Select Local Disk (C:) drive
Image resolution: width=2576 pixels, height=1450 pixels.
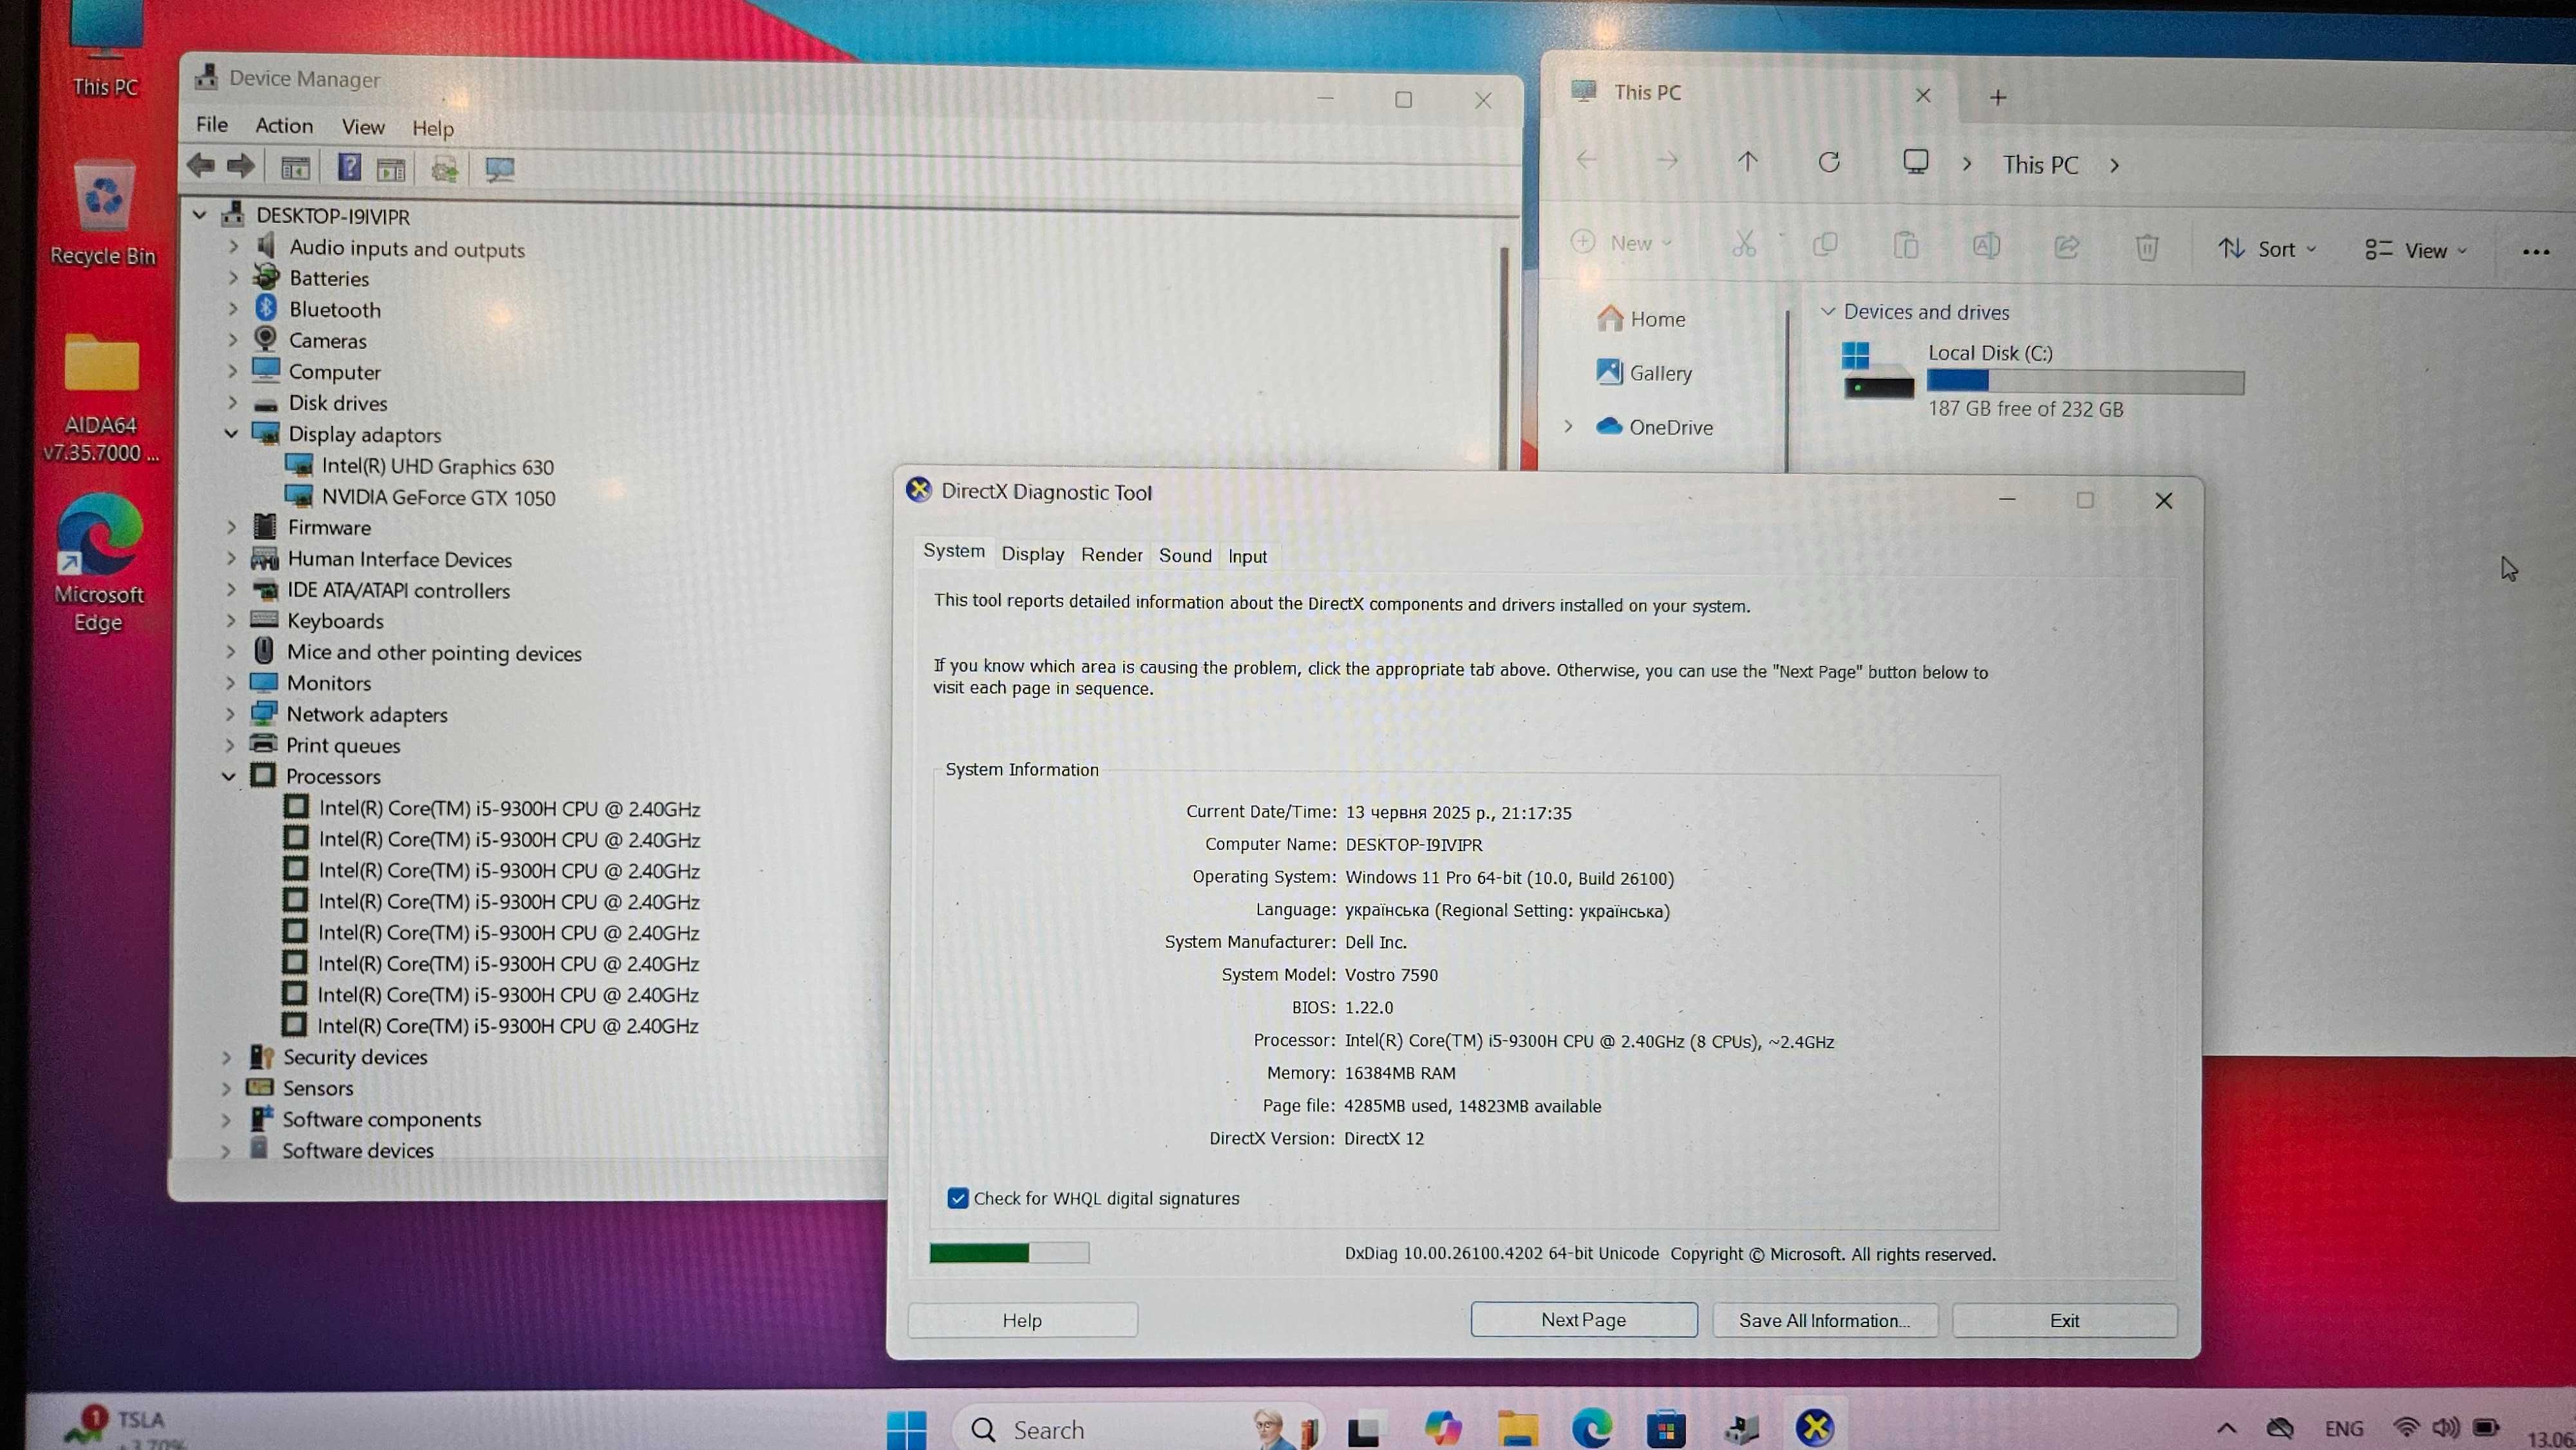click(x=2042, y=380)
